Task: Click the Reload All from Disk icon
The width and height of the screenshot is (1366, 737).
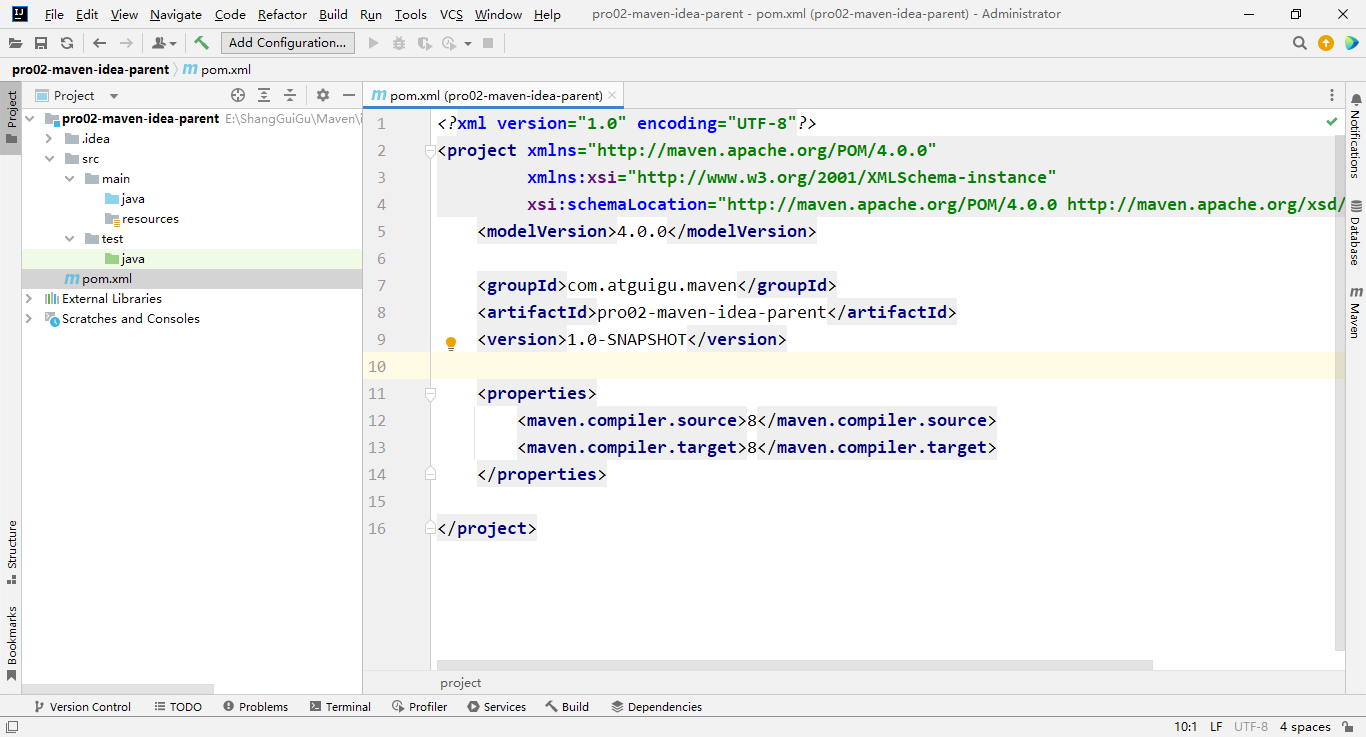Action: coord(67,43)
